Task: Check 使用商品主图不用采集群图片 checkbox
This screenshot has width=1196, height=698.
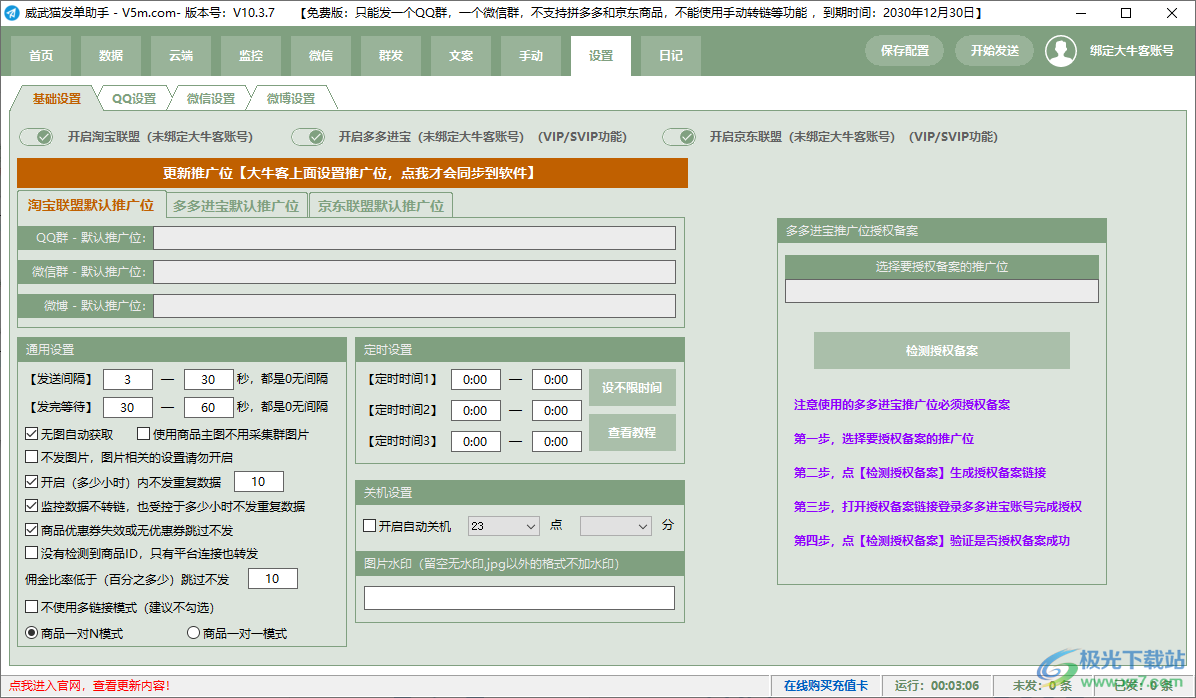Action: click(x=143, y=433)
